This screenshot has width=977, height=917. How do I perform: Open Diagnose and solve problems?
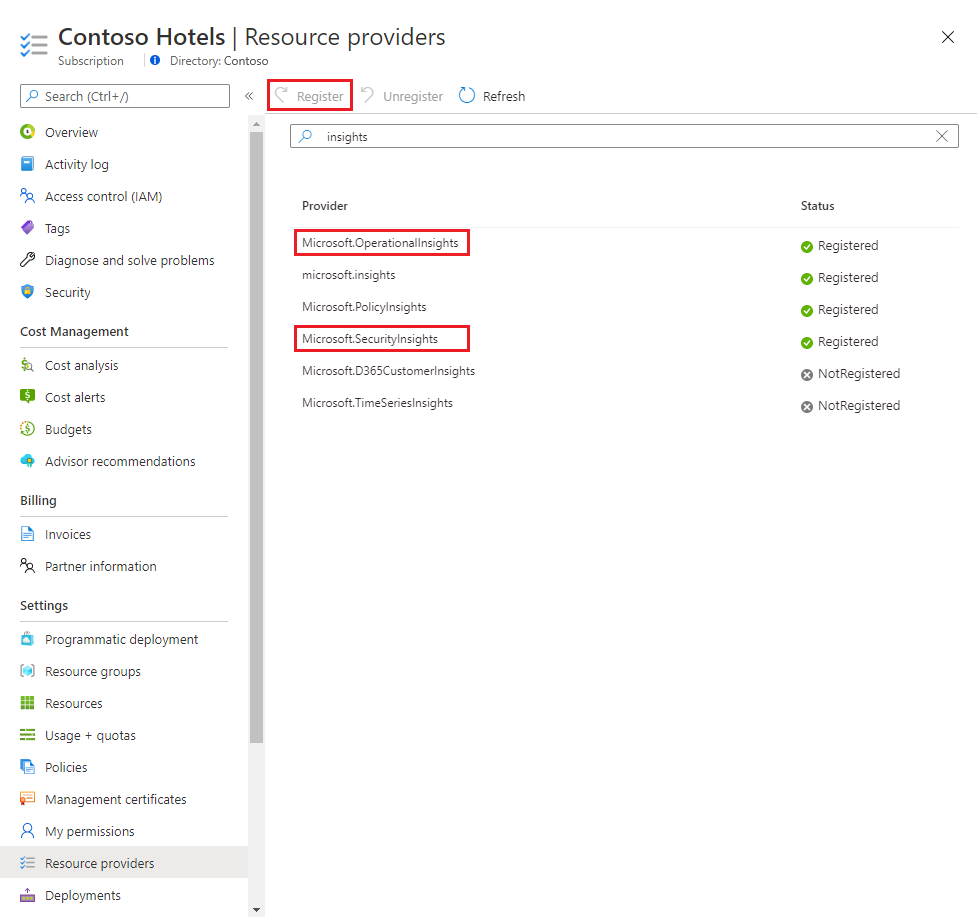pyautogui.click(x=129, y=260)
